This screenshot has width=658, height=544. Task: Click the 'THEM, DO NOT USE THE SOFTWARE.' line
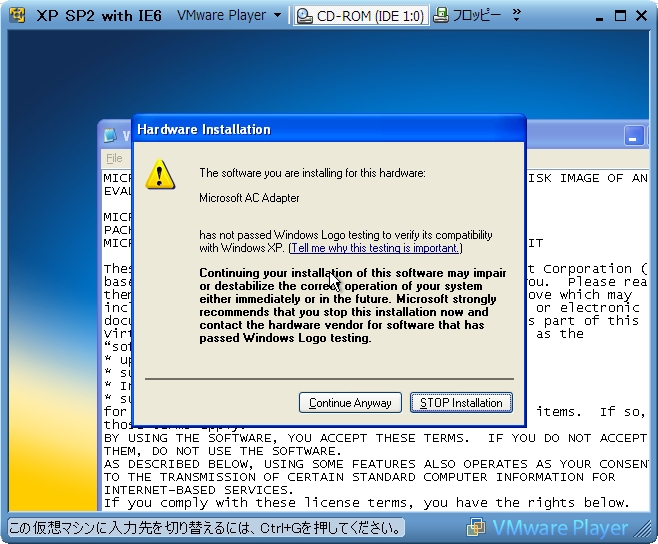tap(222, 451)
